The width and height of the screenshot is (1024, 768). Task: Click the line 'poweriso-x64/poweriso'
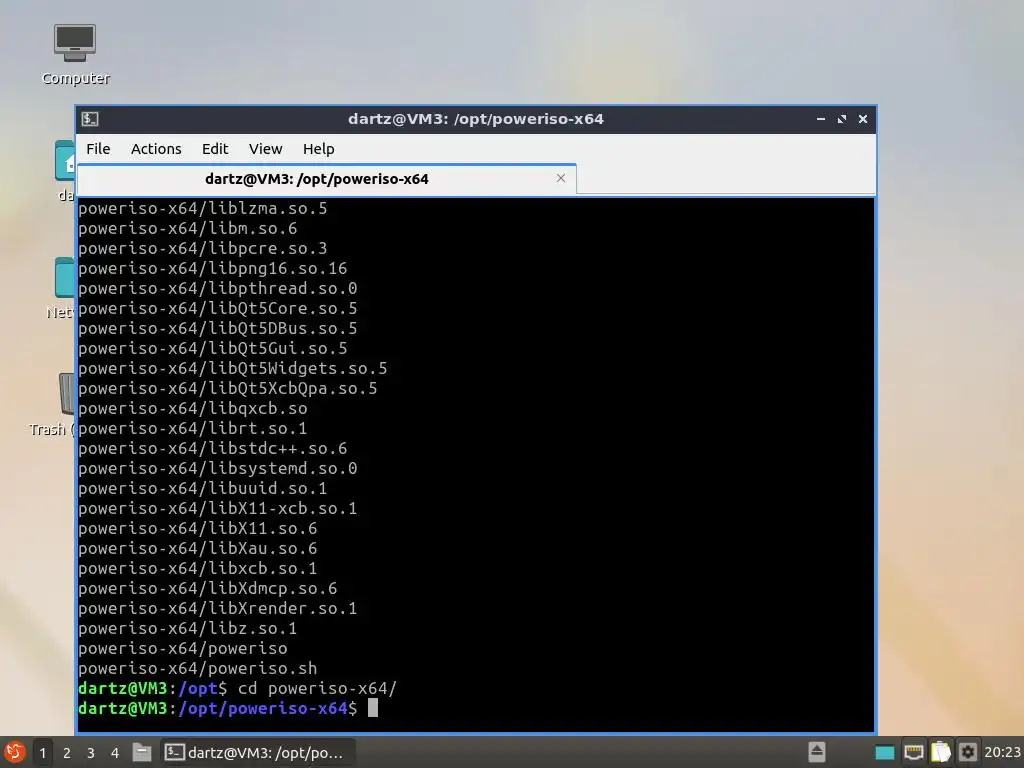(183, 648)
